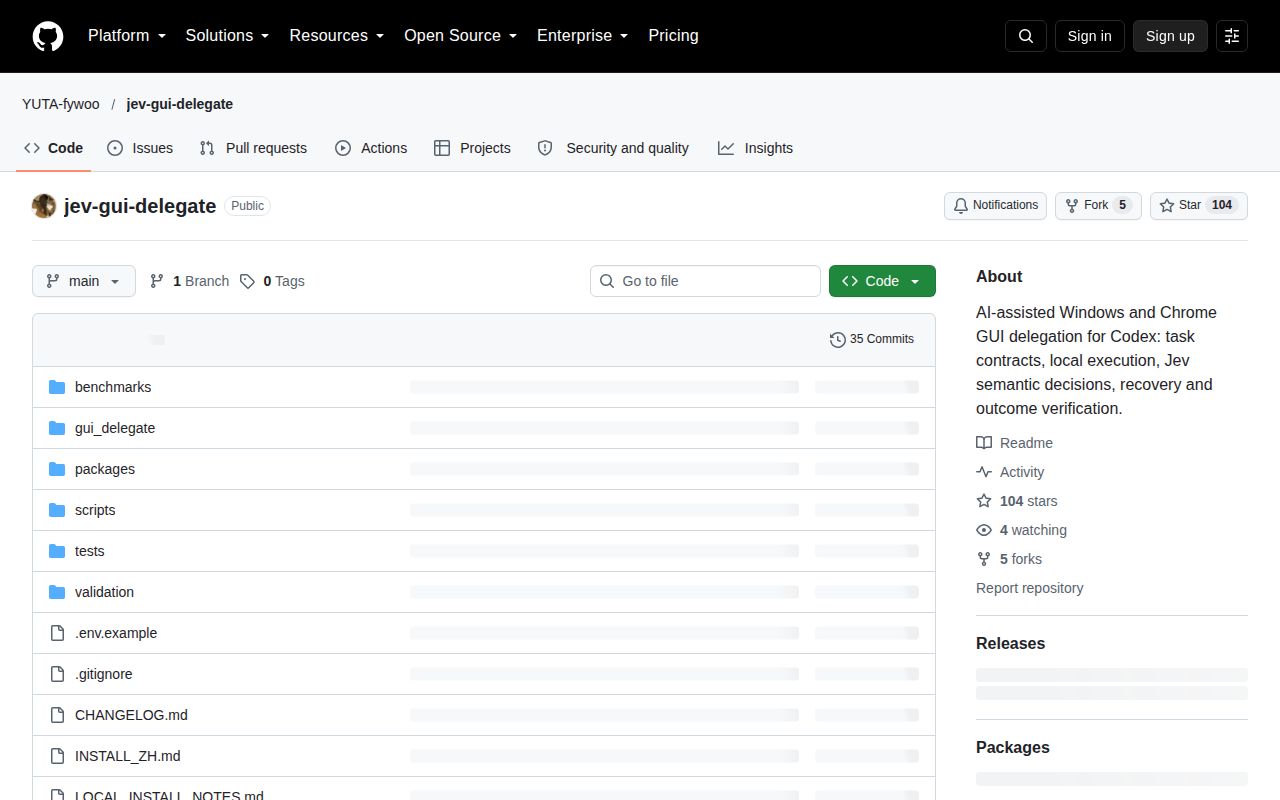Expand the Resources menu

pyautogui.click(x=337, y=36)
